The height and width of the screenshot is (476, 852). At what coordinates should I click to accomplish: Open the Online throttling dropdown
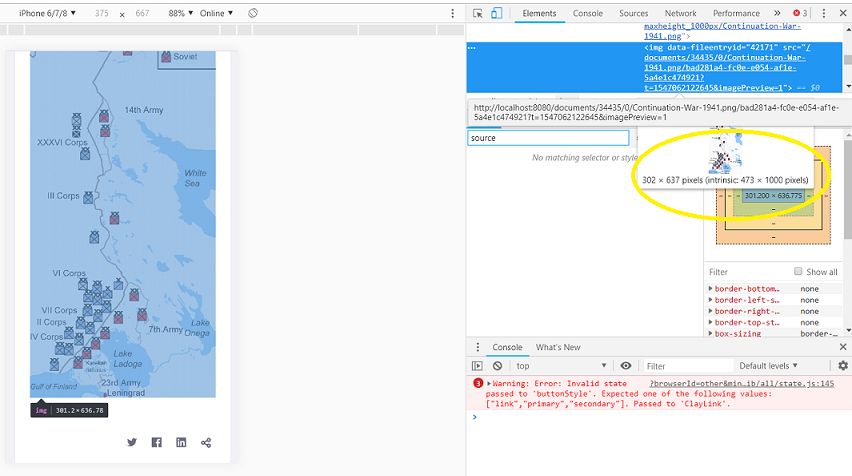216,13
